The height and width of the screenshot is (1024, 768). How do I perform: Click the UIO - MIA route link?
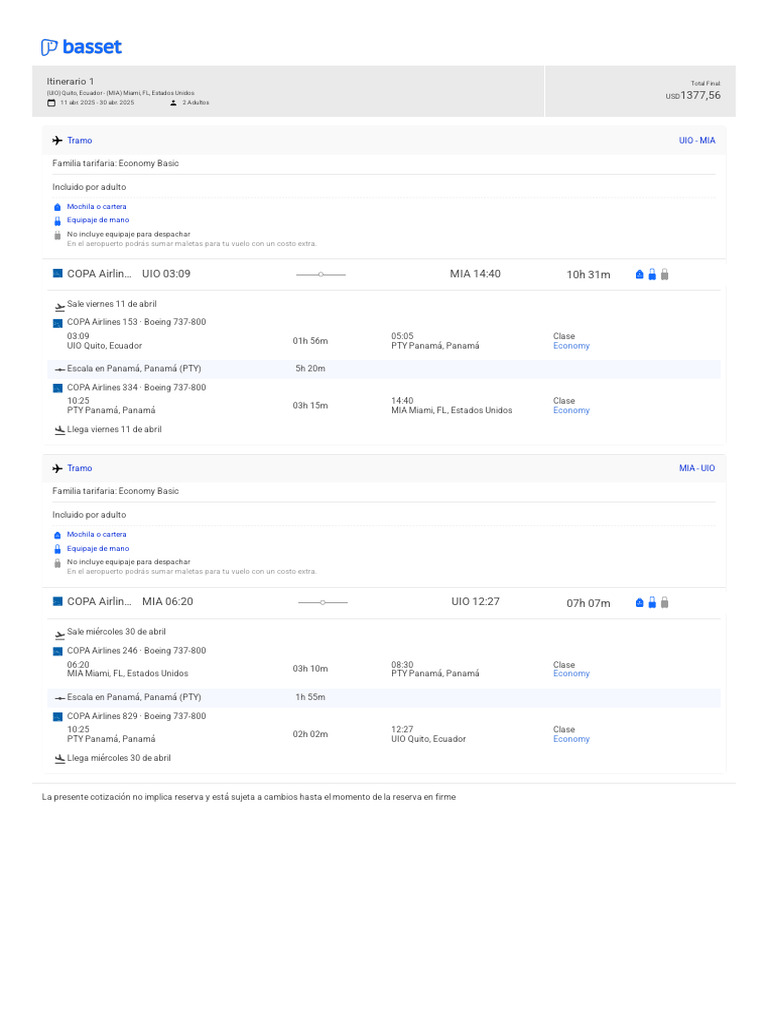[697, 140]
